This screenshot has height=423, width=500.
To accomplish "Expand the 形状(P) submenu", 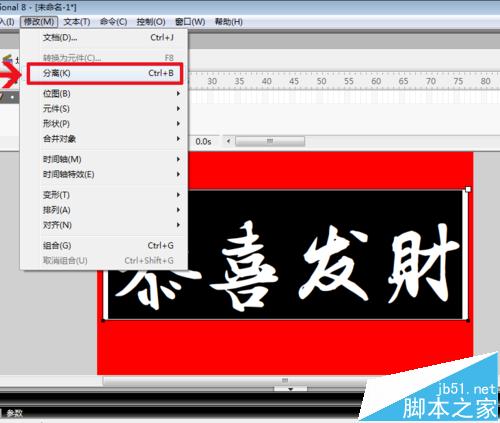I will pyautogui.click(x=104, y=124).
